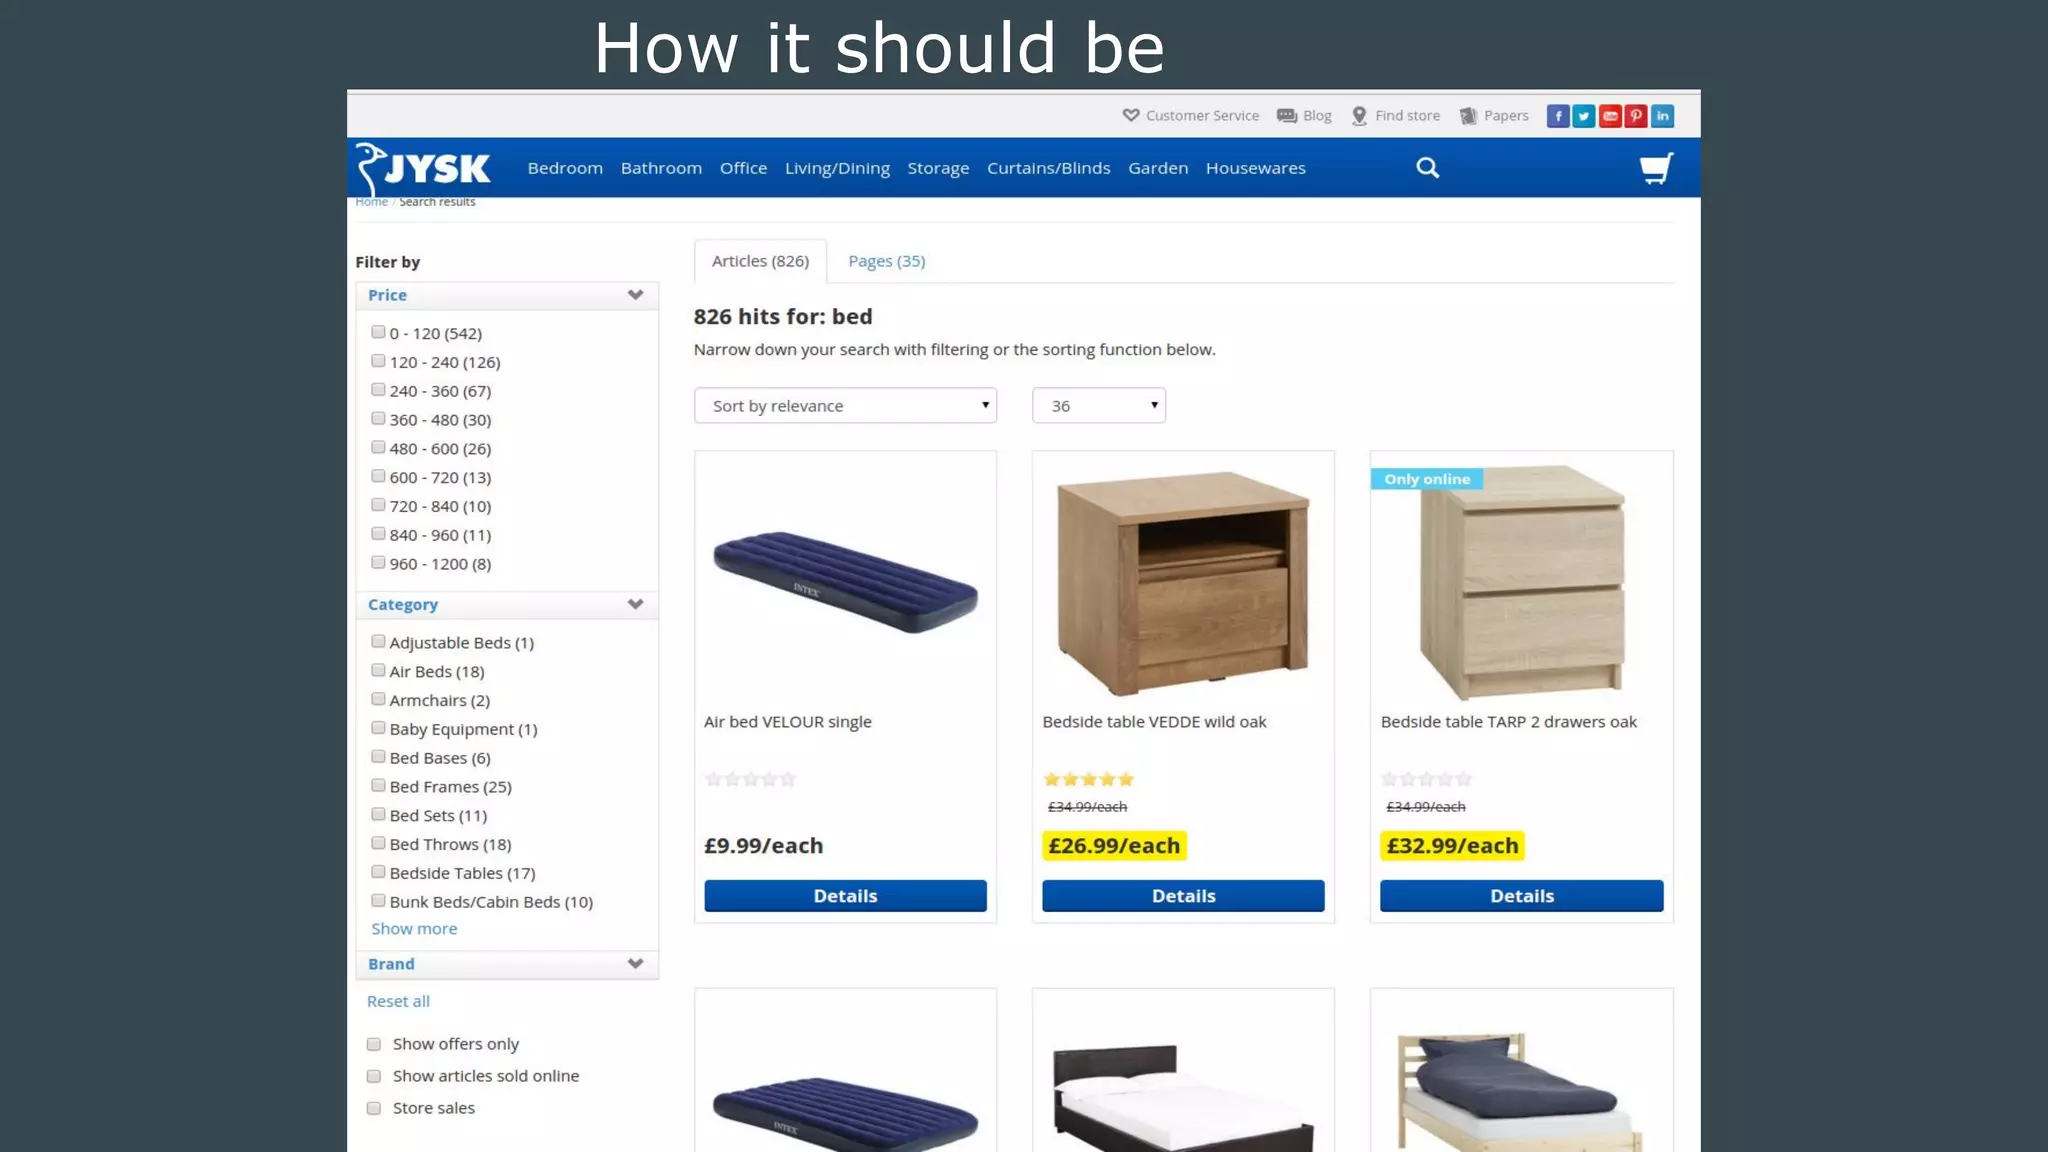Screen dimensions: 2048x1152
Task: Click the Twitter social icon
Action: (x=1583, y=116)
